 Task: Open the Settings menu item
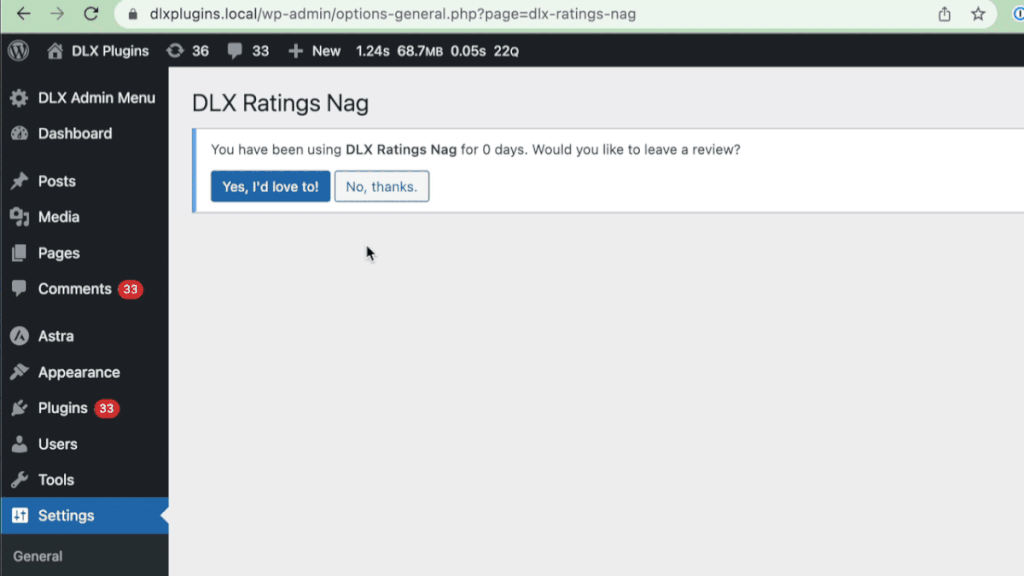click(84, 515)
